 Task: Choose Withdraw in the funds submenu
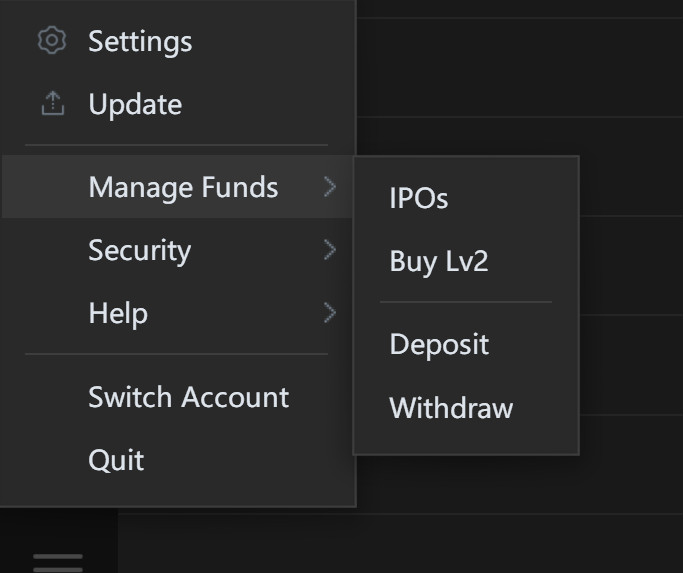coord(451,408)
